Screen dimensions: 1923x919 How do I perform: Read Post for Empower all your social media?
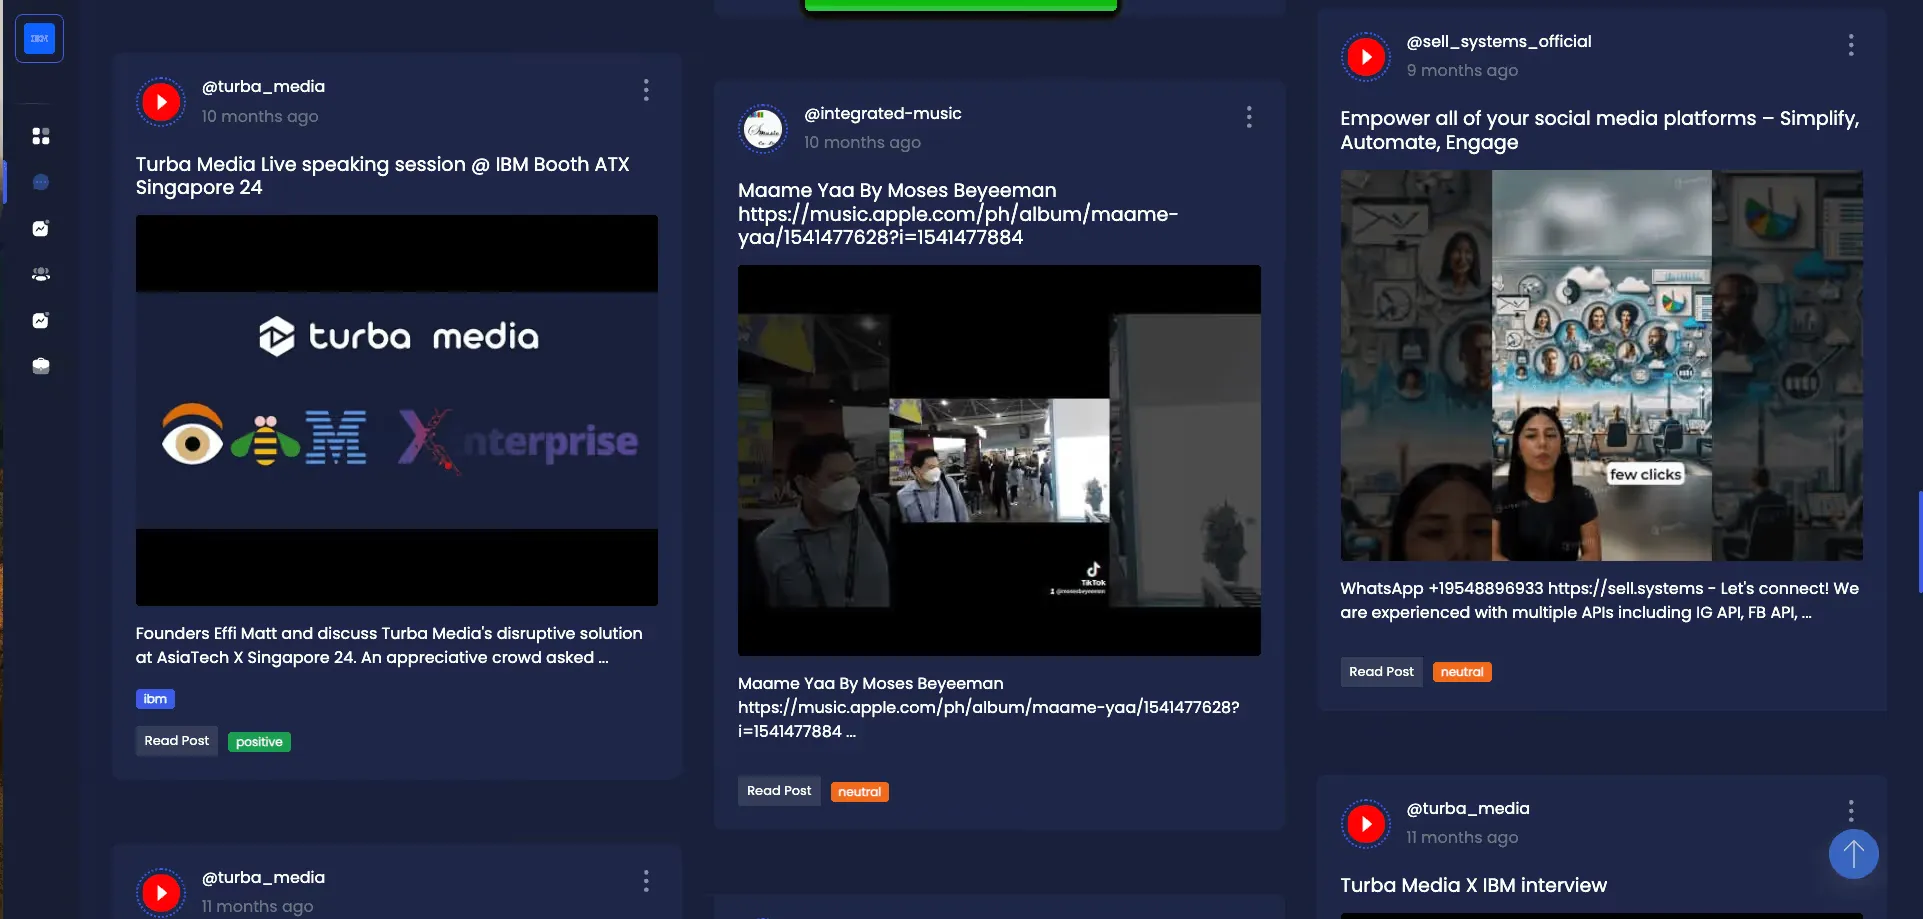coord(1381,672)
